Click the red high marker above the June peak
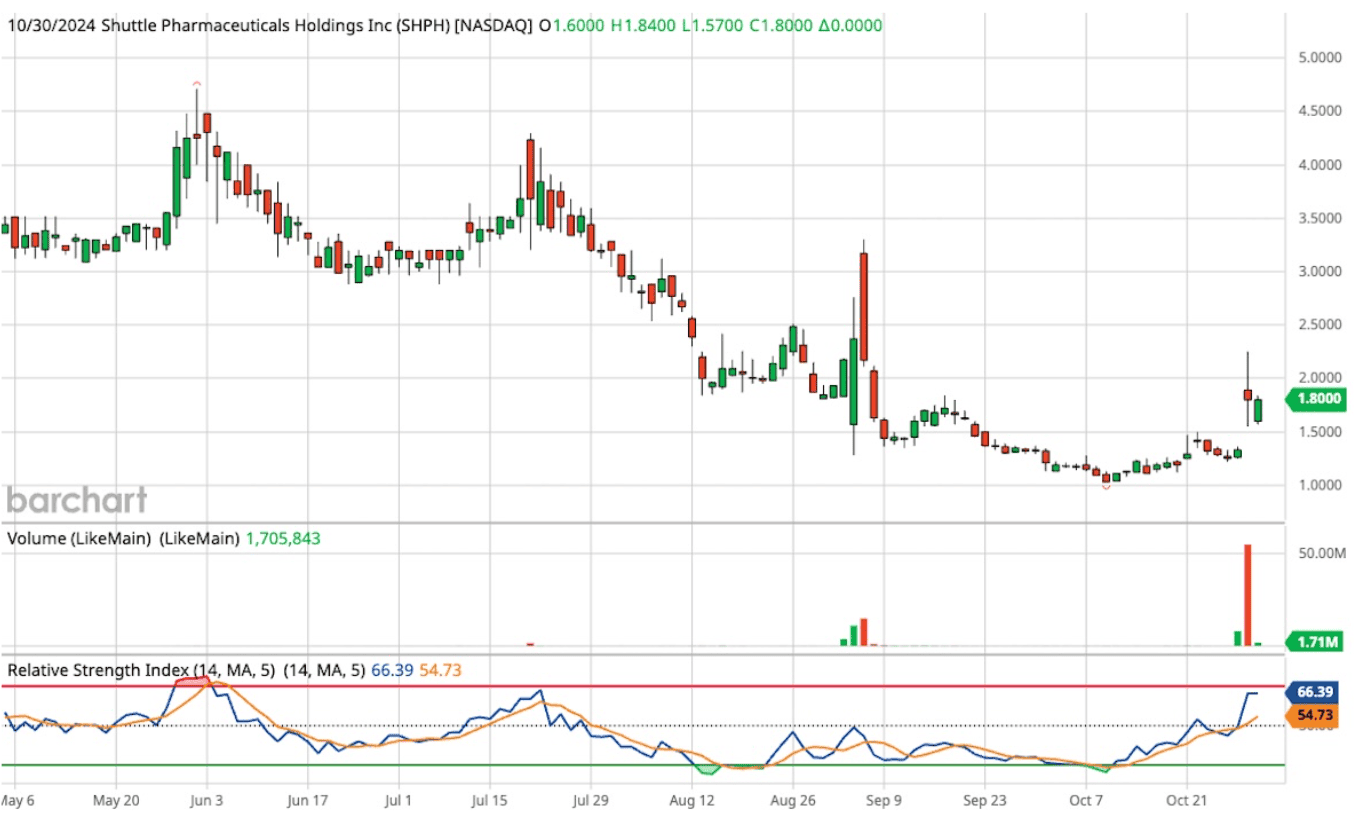The image size is (1354, 834). 197,84
